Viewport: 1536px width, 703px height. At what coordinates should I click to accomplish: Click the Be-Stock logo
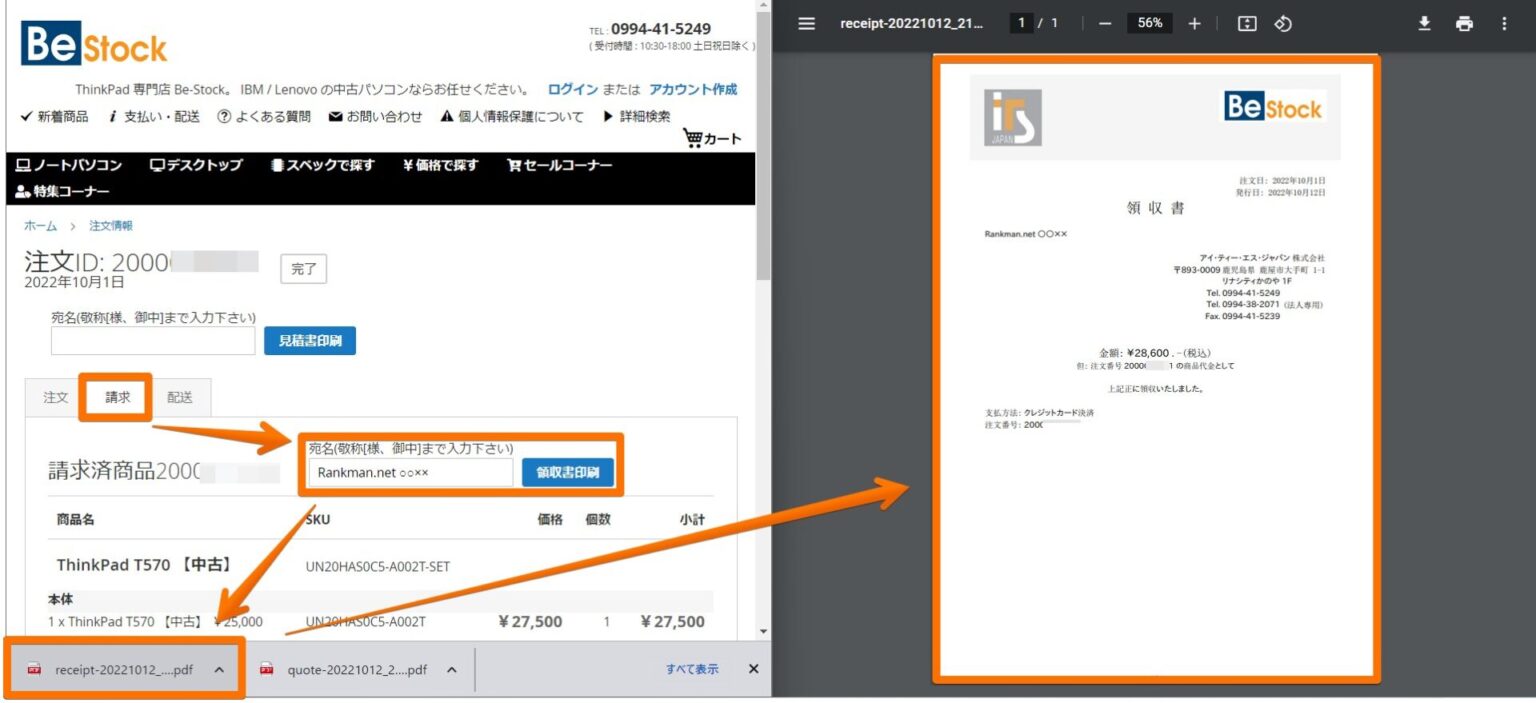point(93,43)
